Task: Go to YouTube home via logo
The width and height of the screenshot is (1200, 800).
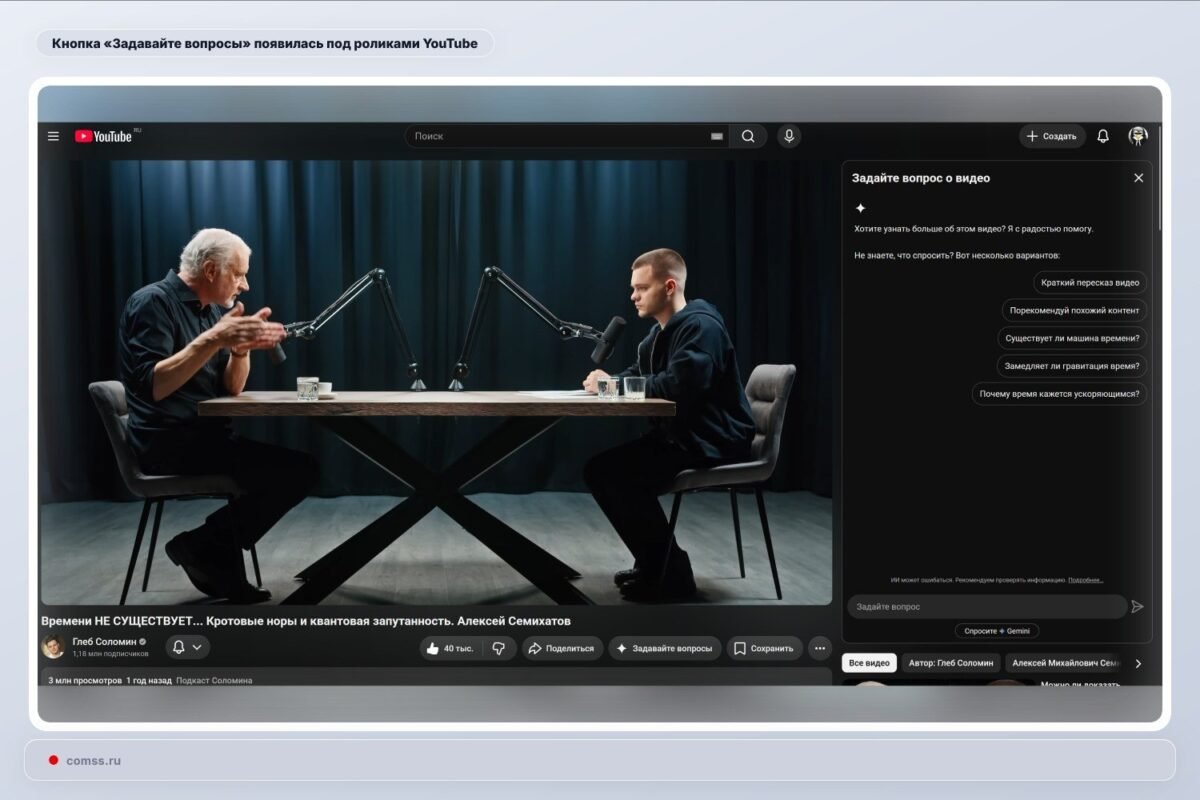Action: [103, 136]
